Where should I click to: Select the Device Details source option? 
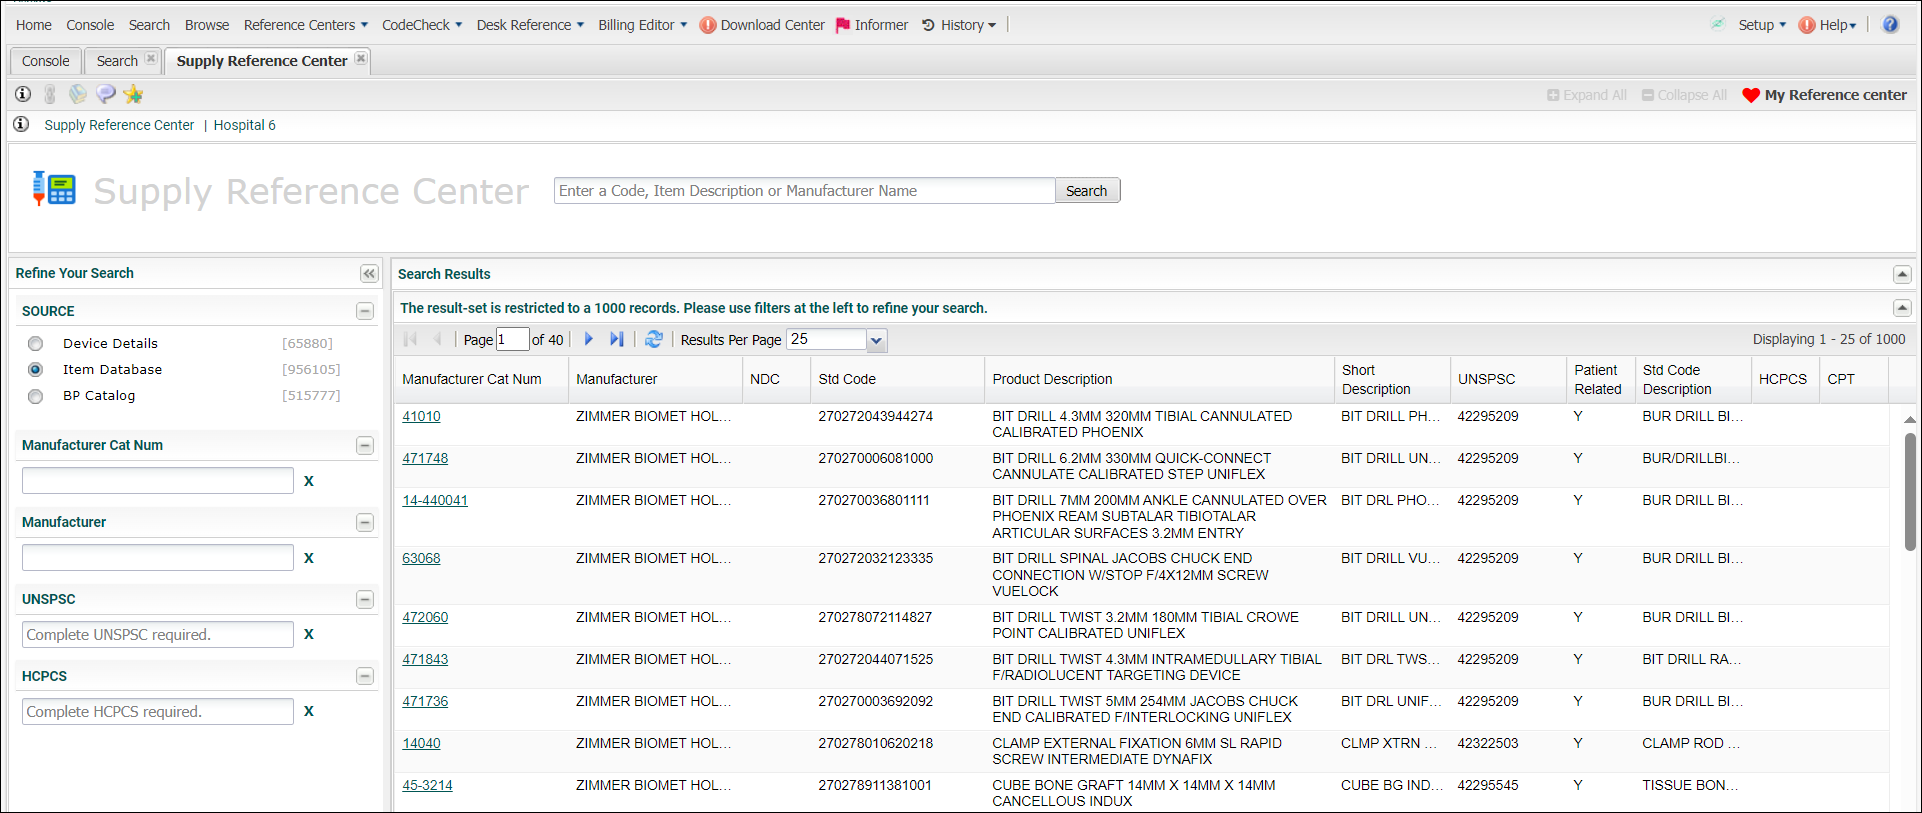(36, 344)
